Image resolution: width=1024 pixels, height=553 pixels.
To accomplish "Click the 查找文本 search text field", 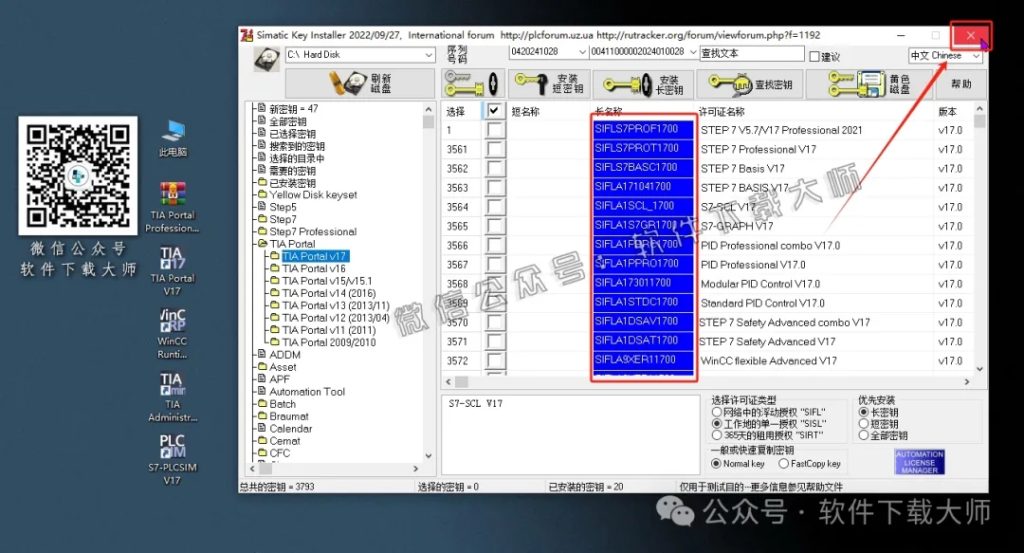I will tap(752, 54).
